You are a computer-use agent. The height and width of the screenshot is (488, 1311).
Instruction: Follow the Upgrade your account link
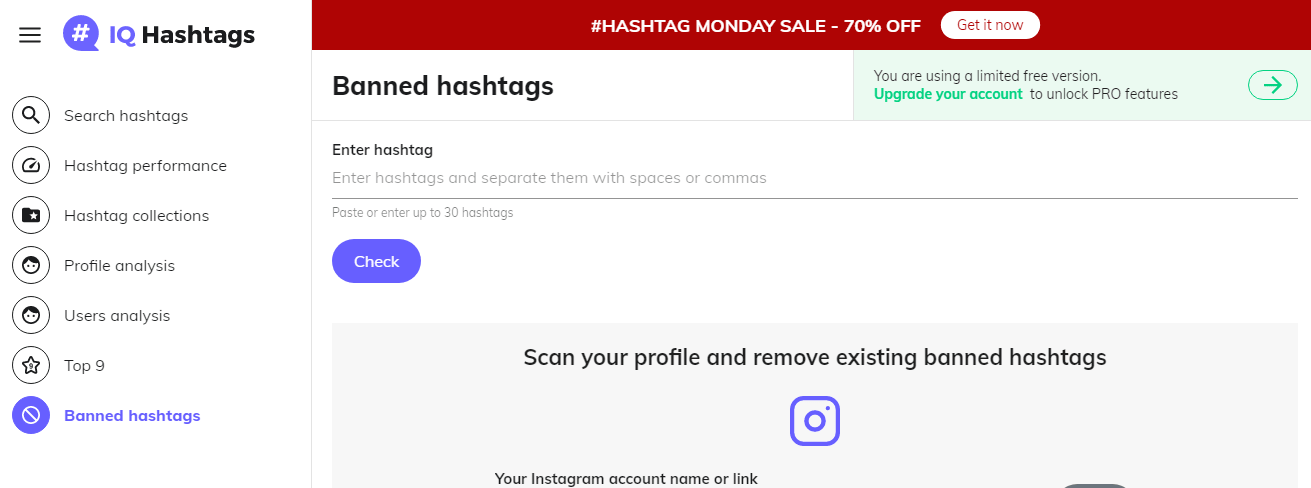tap(948, 94)
